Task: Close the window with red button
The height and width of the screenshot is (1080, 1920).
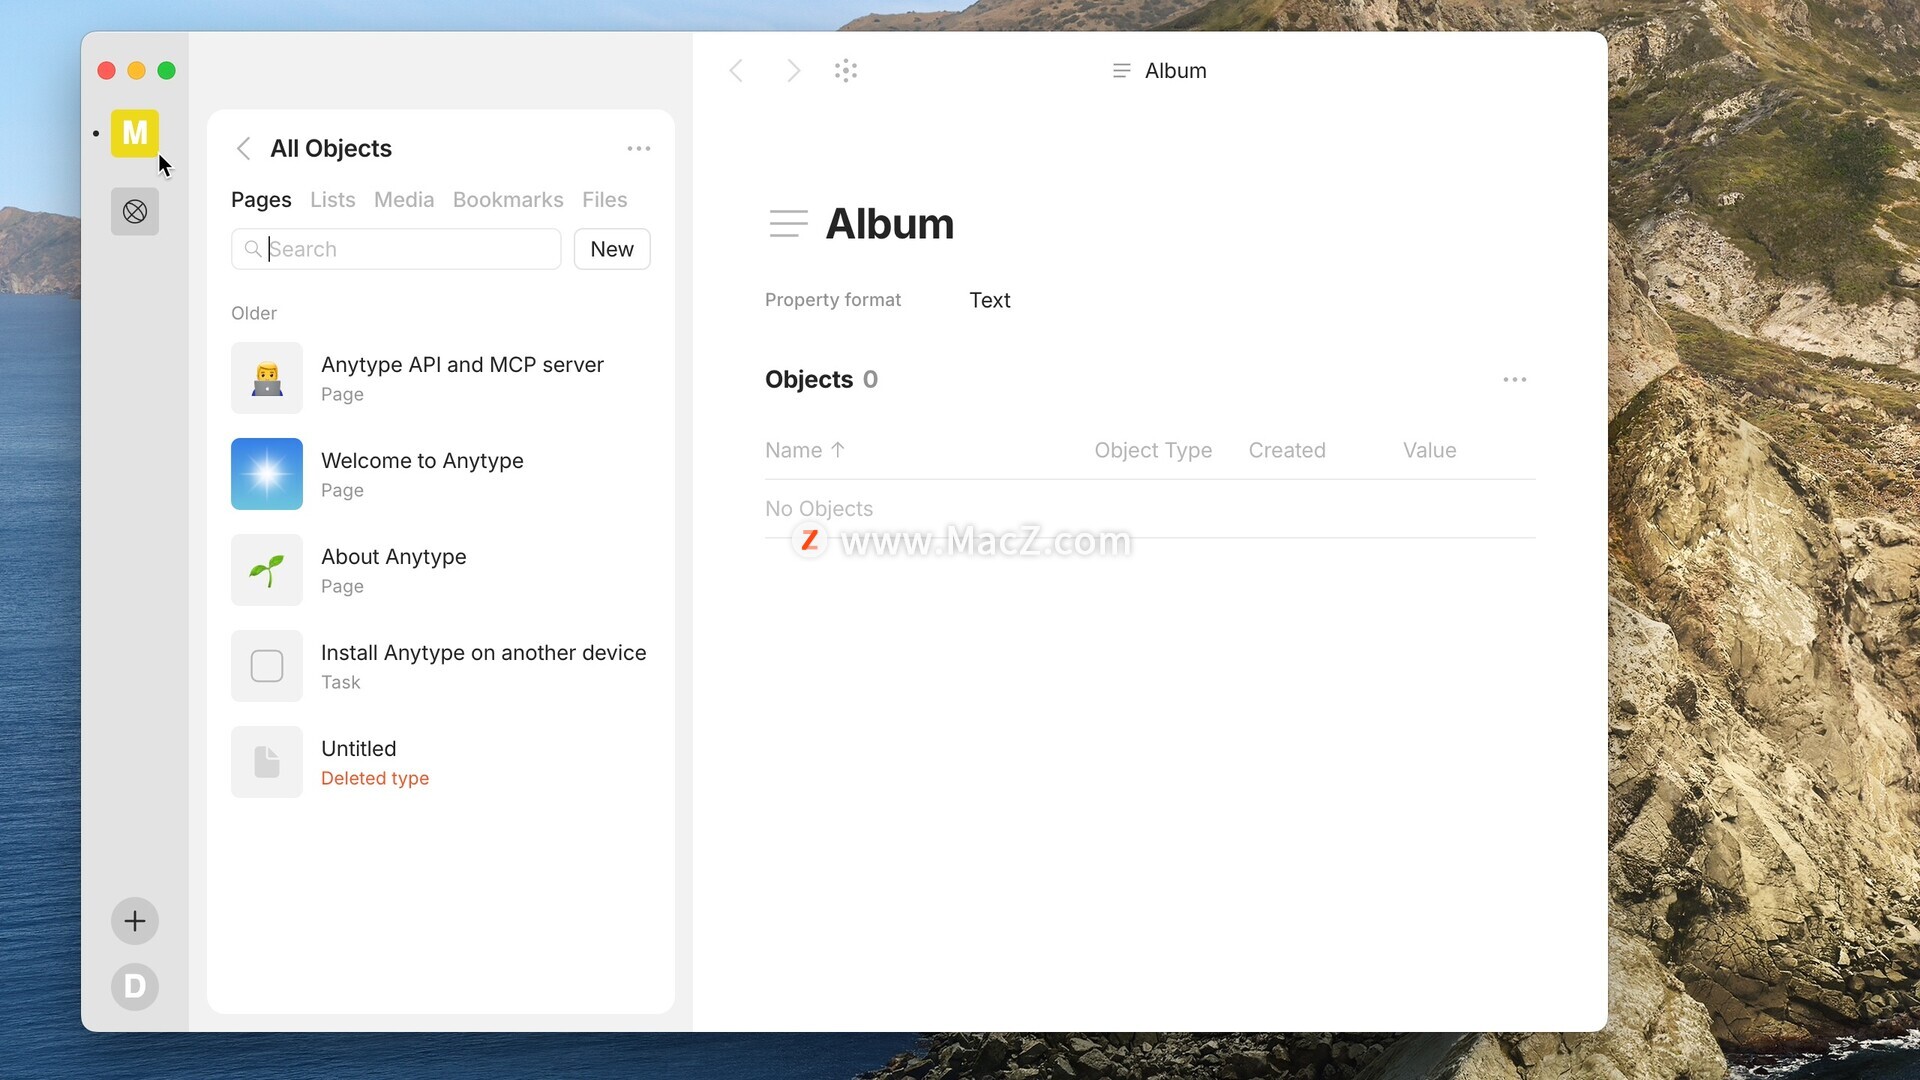Action: coord(106,71)
